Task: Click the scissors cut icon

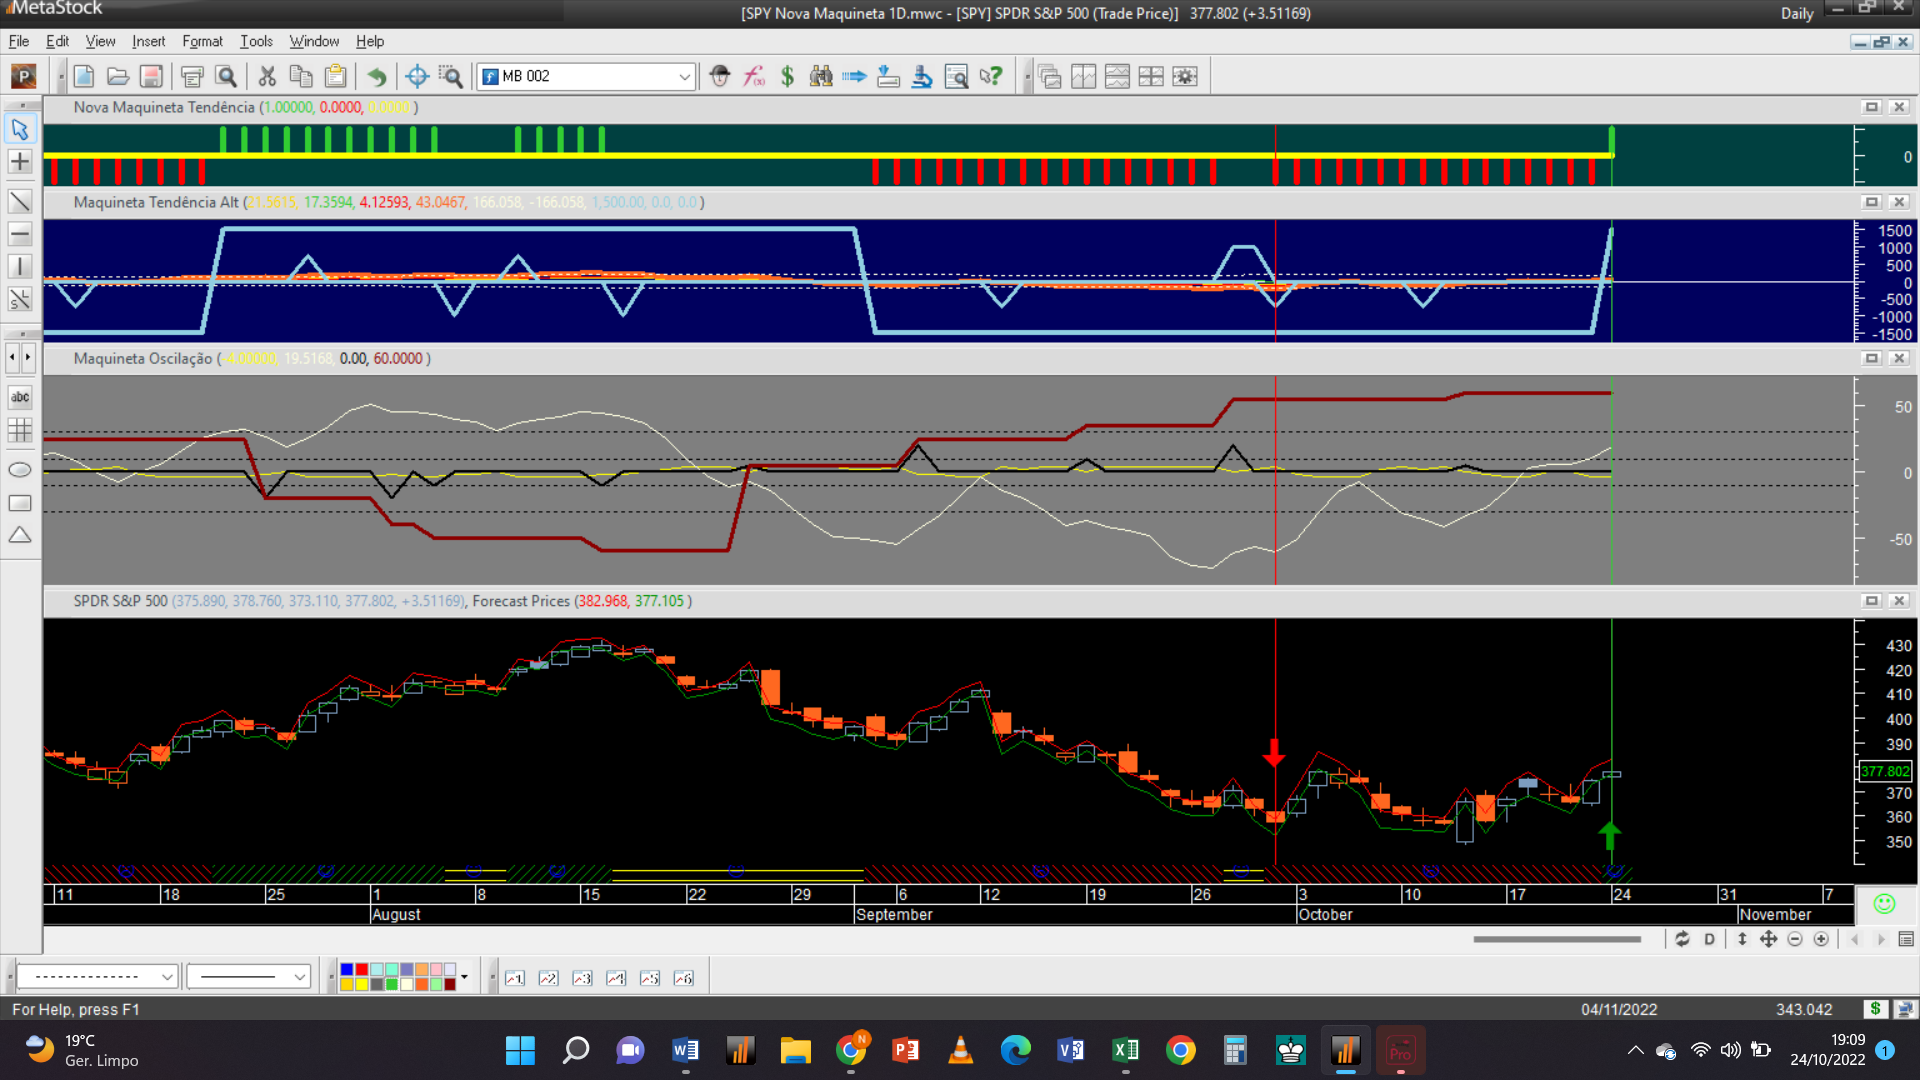Action: 267,76
